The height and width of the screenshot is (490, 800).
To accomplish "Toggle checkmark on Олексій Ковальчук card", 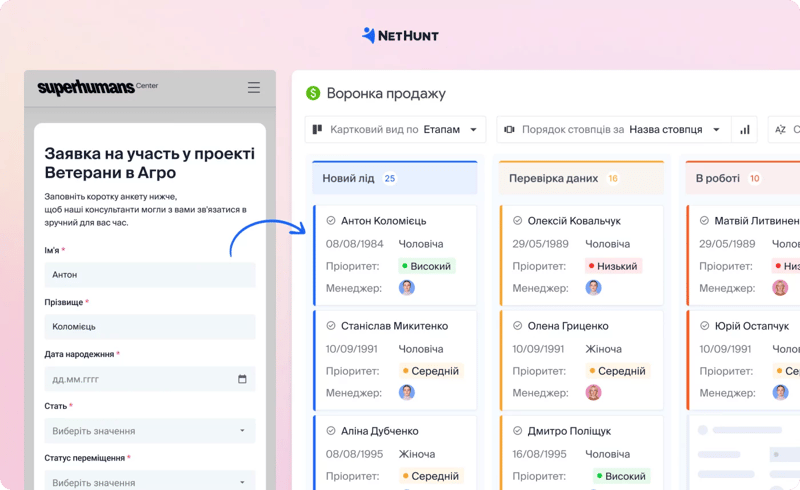I will pyautogui.click(x=517, y=221).
